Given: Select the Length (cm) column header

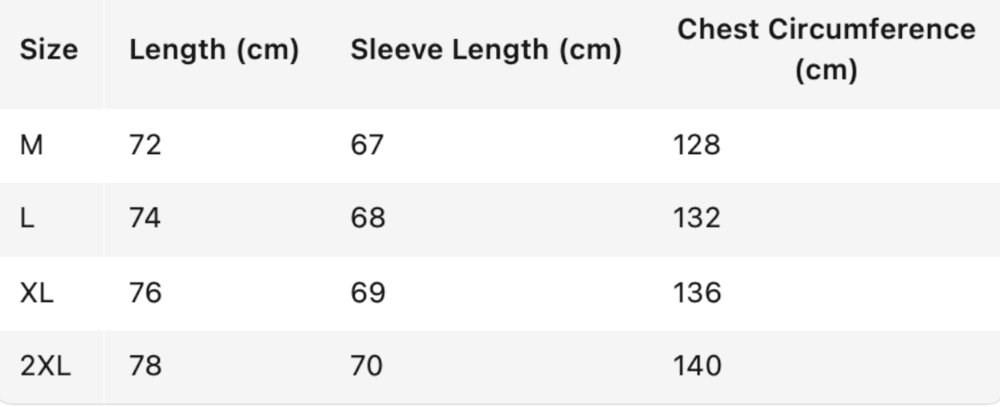Looking at the screenshot, I should pos(214,51).
